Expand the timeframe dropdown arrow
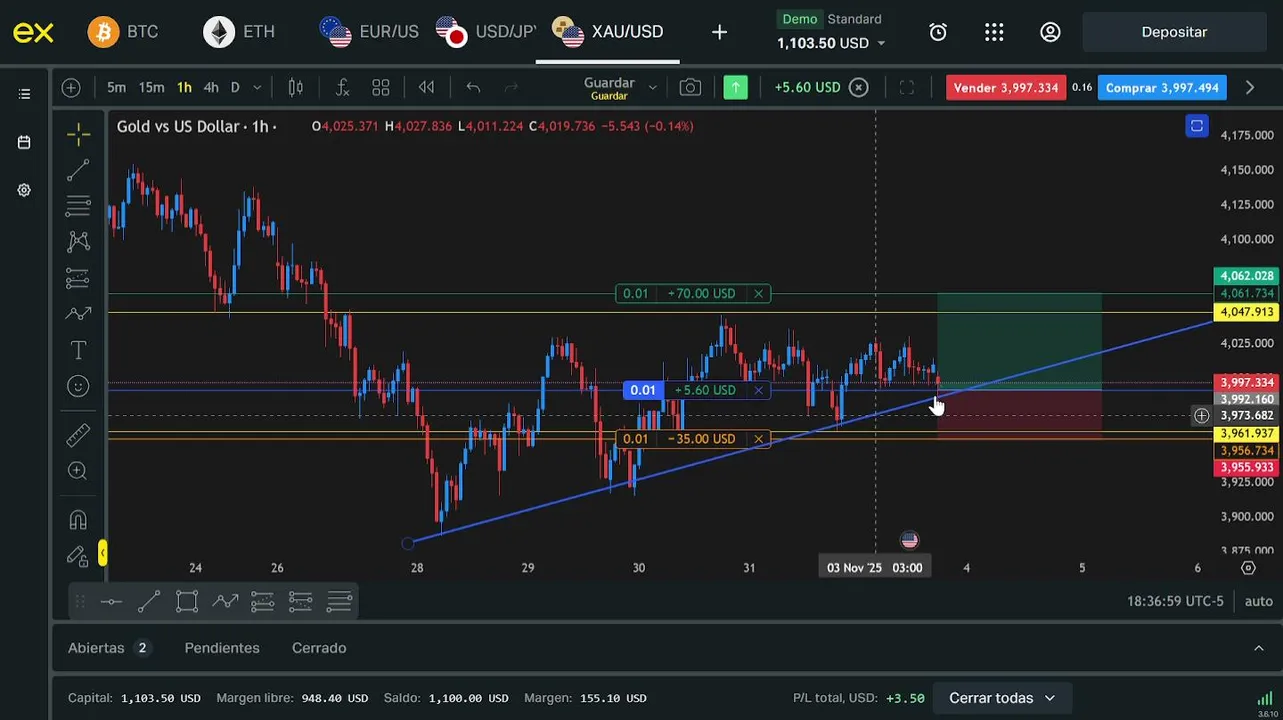1283x720 pixels. pyautogui.click(x=257, y=88)
